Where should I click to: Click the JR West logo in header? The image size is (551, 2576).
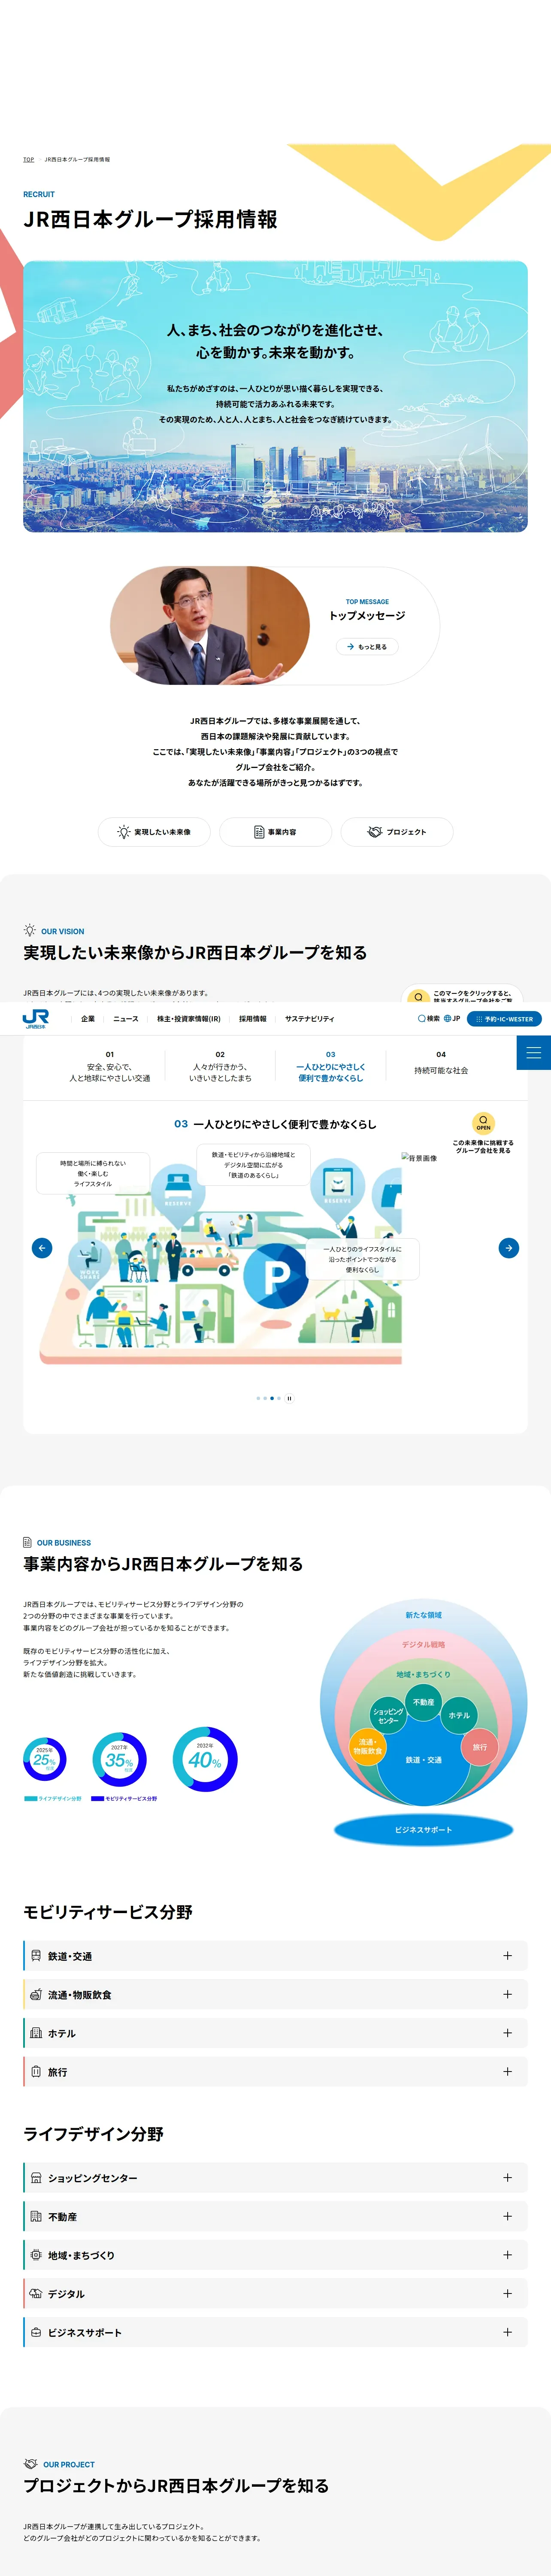tap(36, 1018)
